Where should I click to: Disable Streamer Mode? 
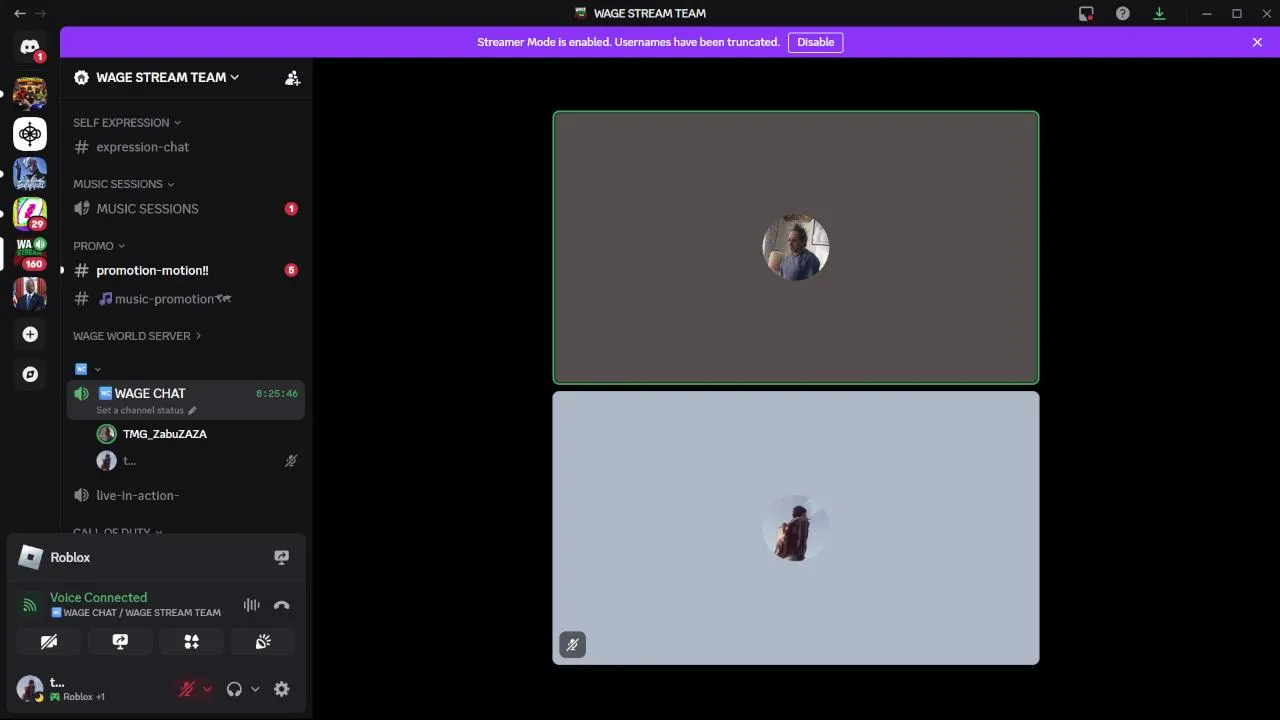coord(815,42)
